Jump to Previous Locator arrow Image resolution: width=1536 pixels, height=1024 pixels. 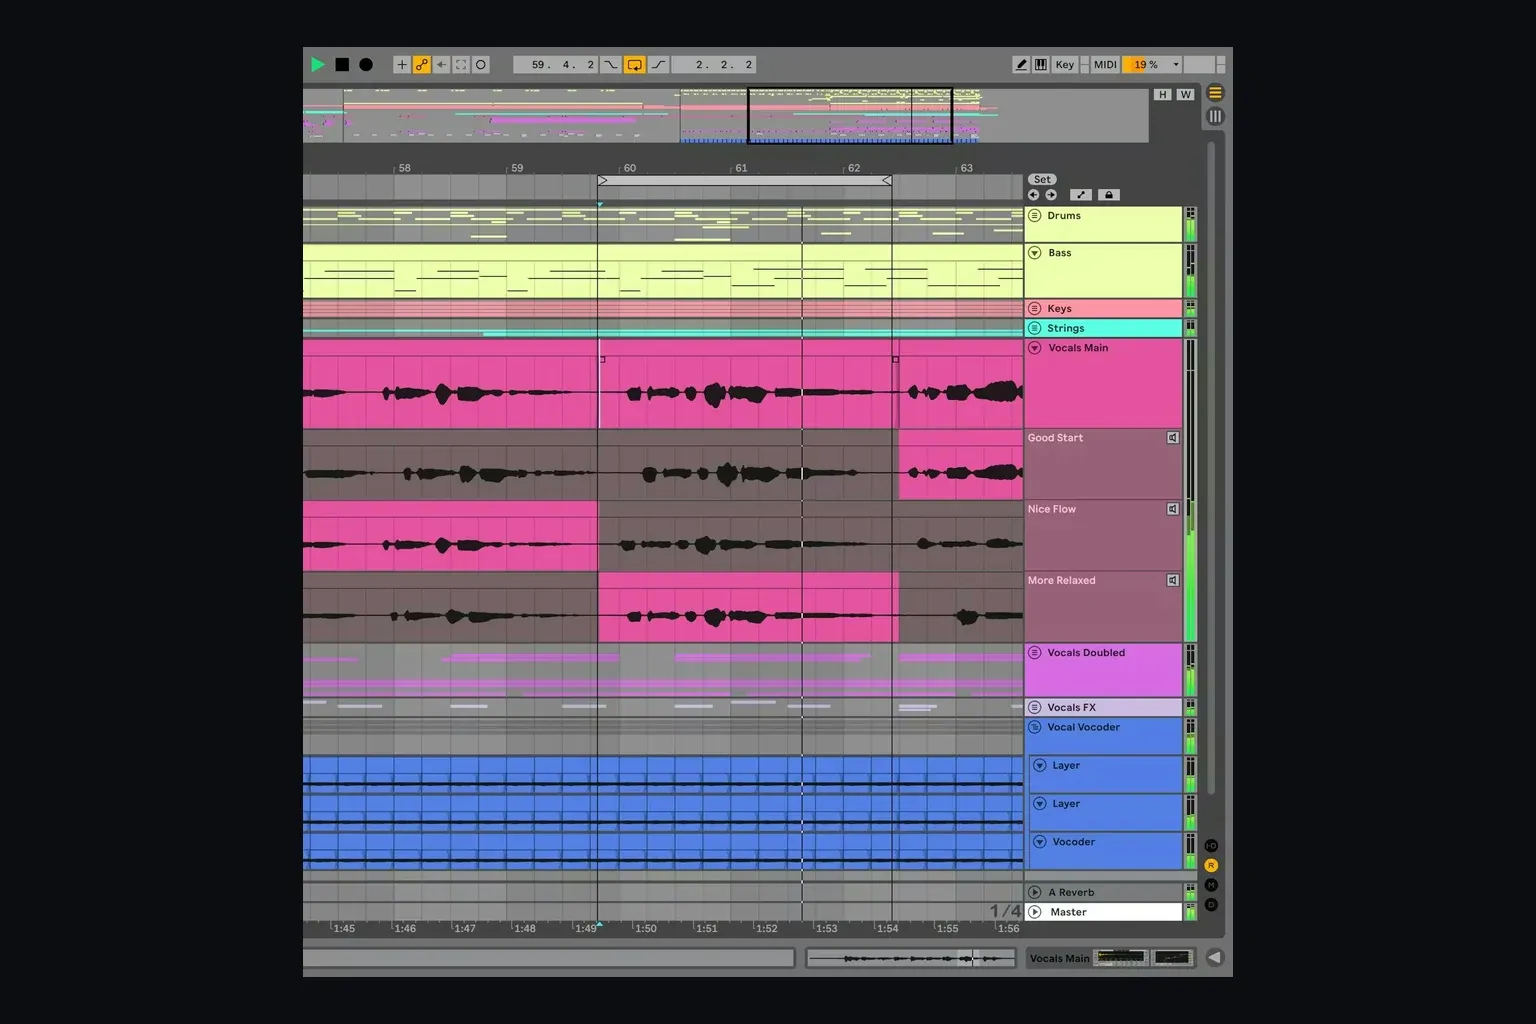point(1034,195)
